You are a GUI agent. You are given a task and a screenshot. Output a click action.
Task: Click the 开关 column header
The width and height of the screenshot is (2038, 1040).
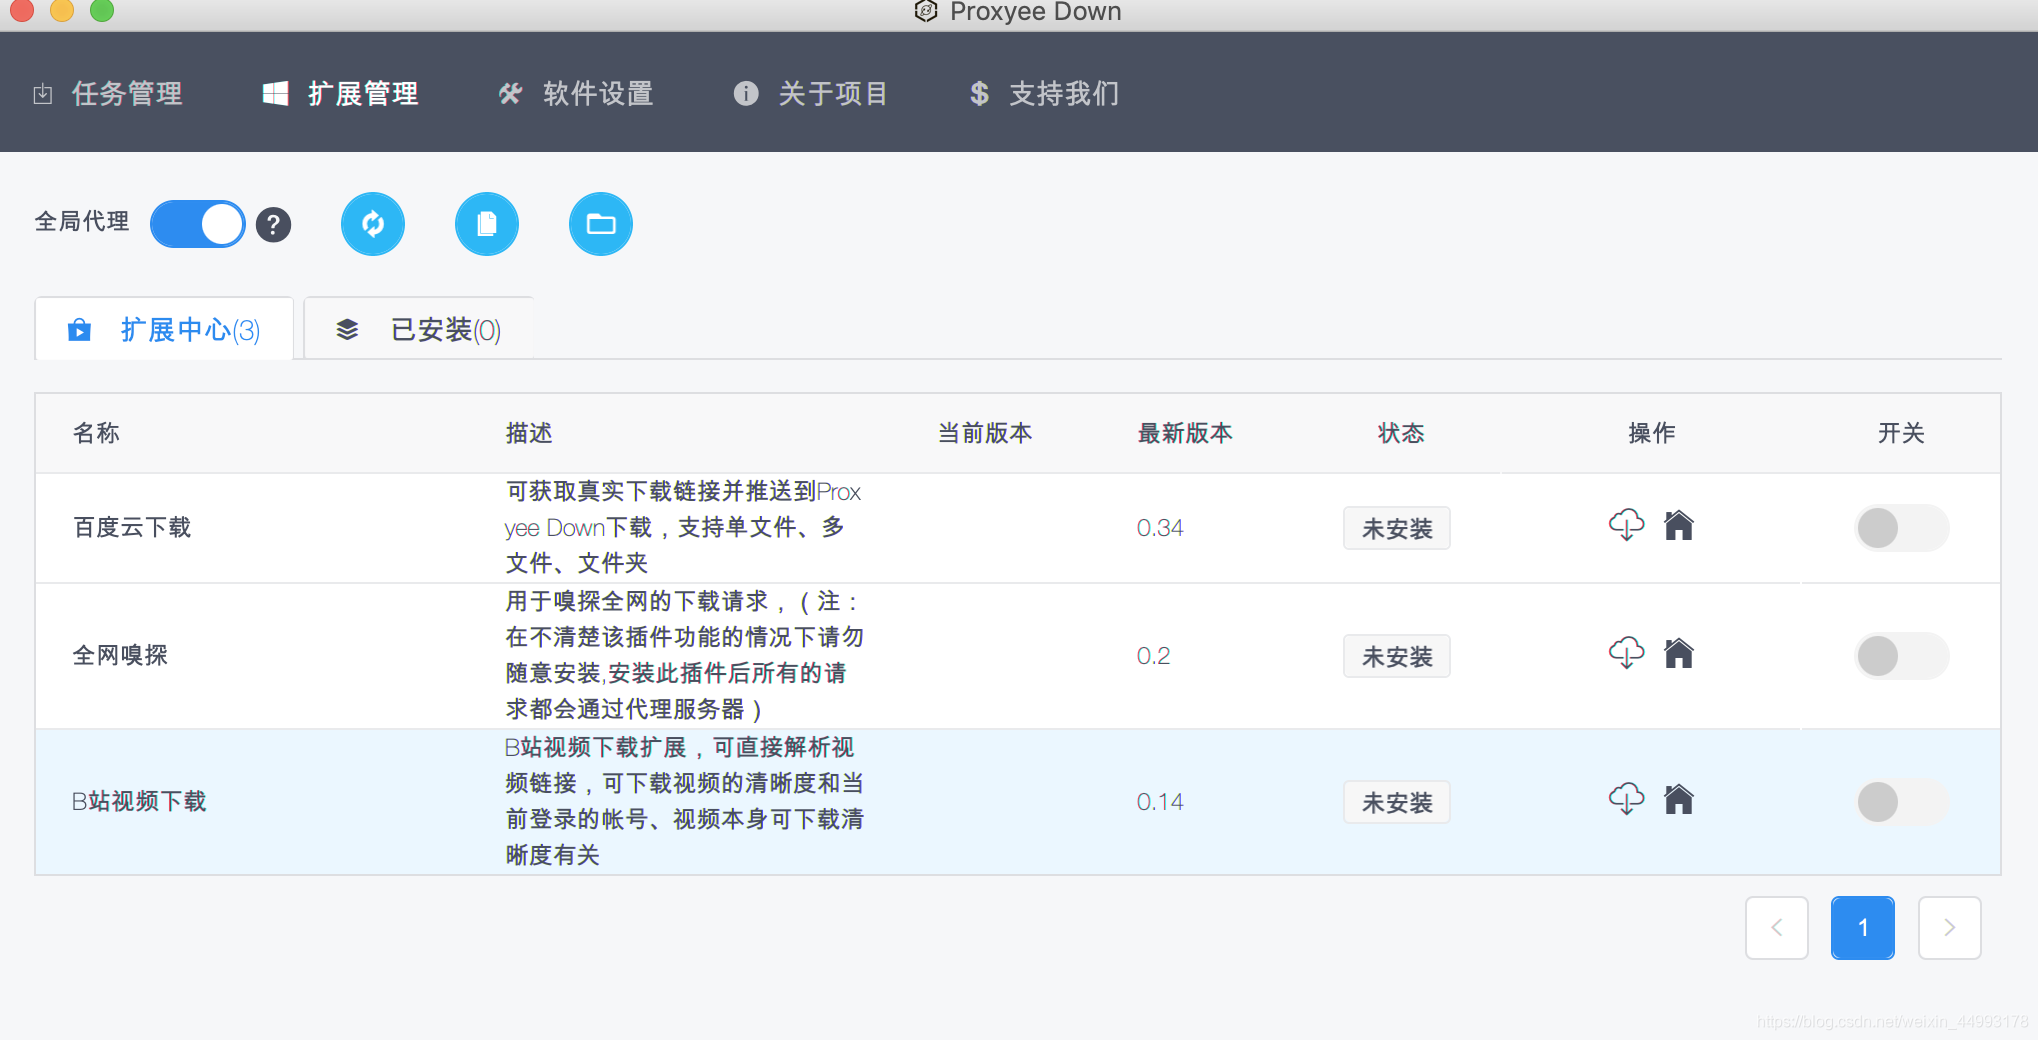(1901, 433)
